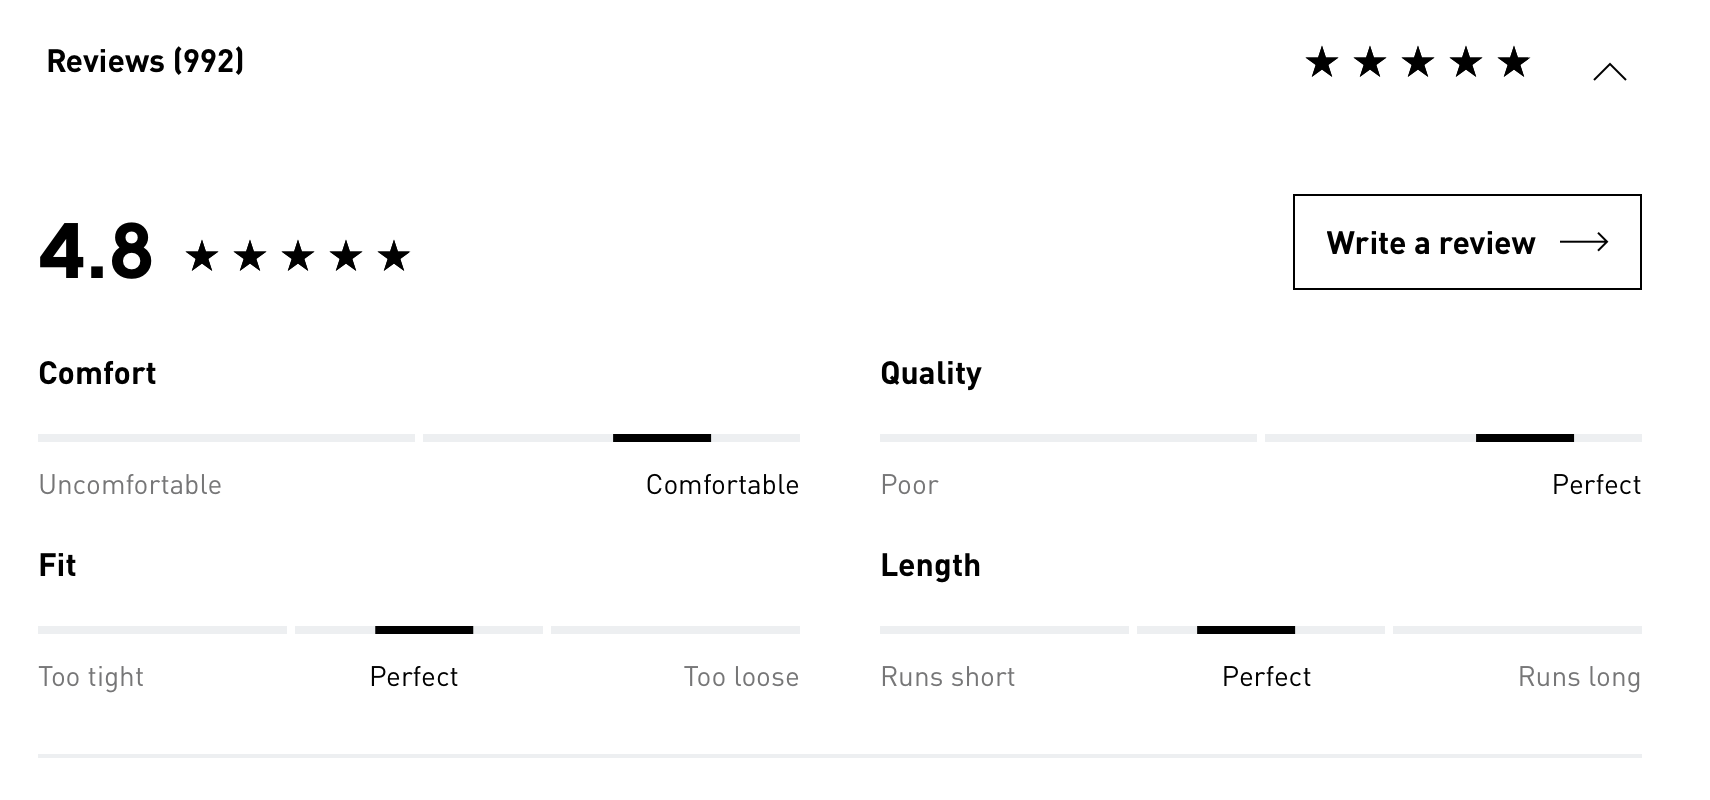Click the Length rating bar indicator
This screenshot has height=800, width=1710.
click(1245, 630)
